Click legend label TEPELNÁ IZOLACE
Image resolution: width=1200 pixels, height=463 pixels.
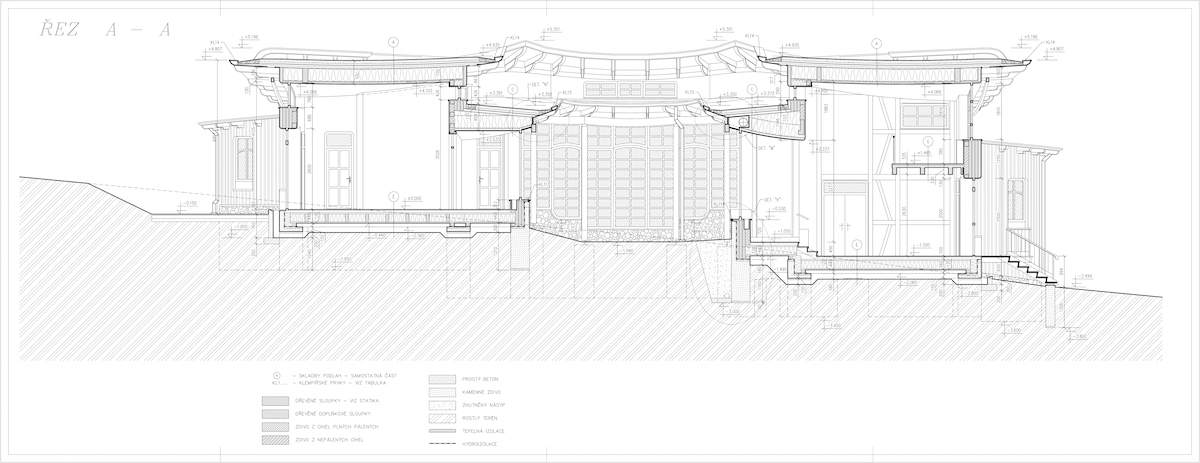click(483, 431)
